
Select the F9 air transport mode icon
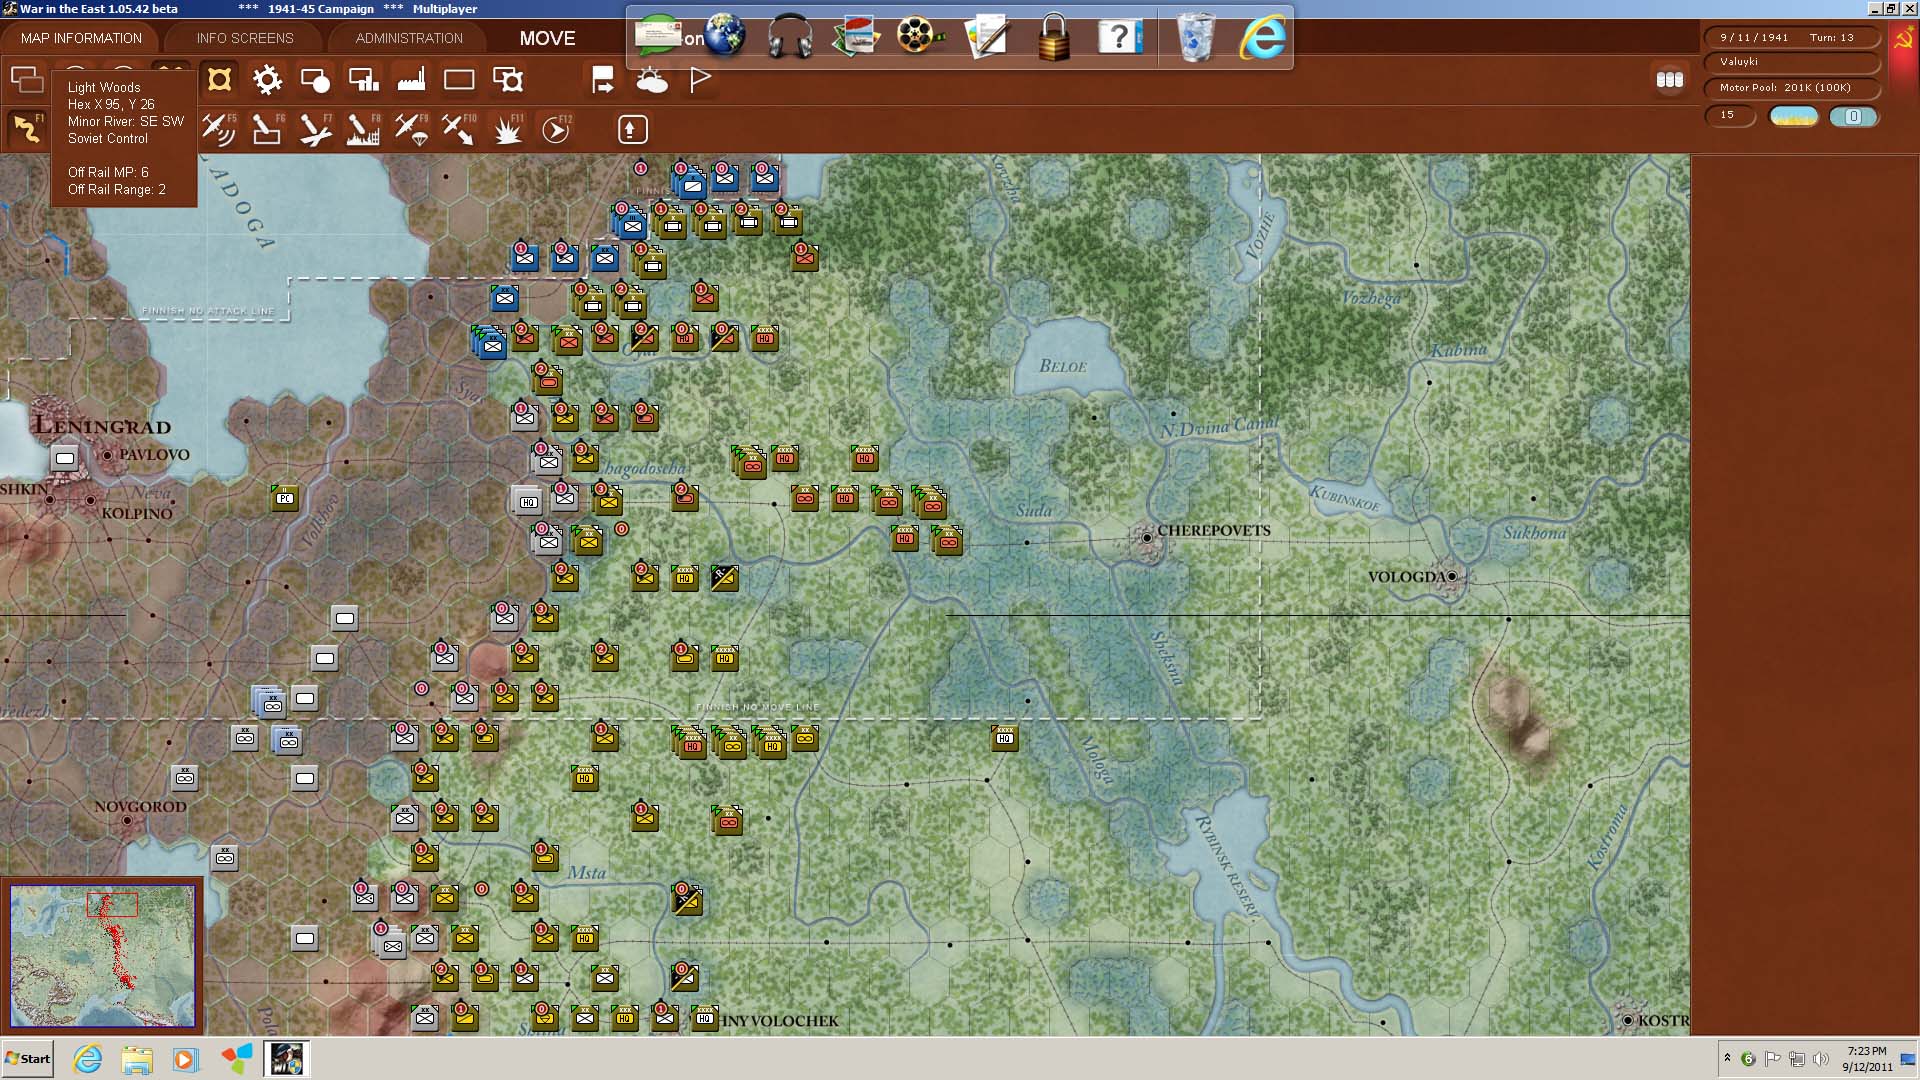tap(411, 129)
